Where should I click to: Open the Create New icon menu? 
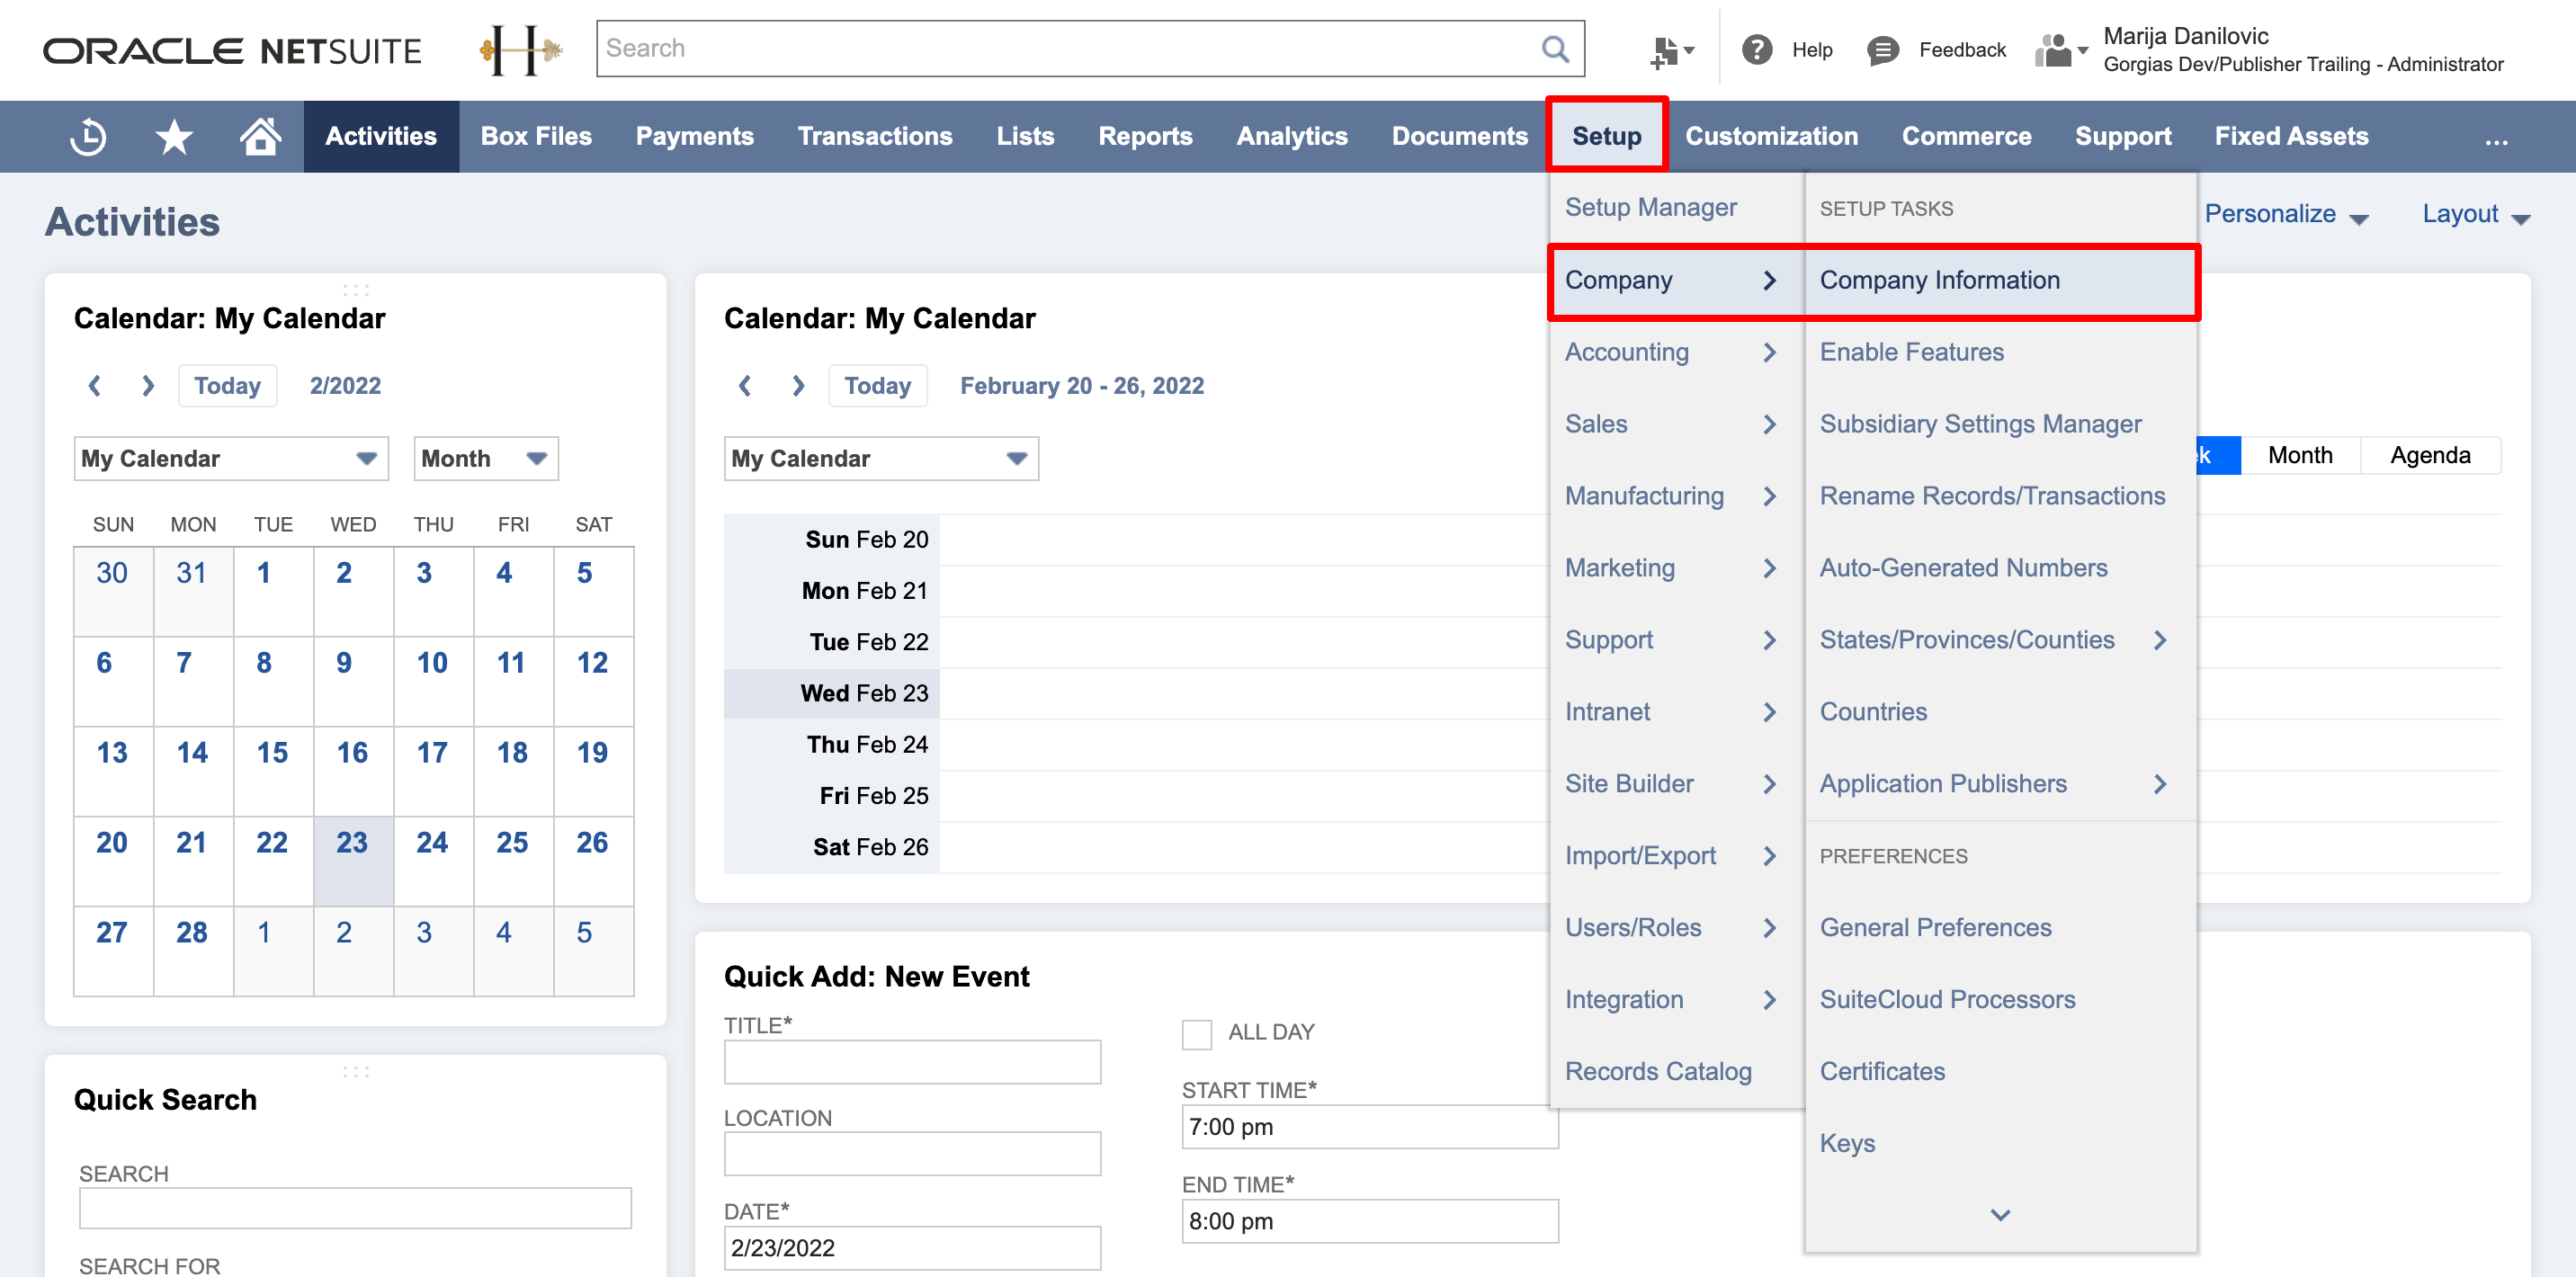pos(1670,50)
